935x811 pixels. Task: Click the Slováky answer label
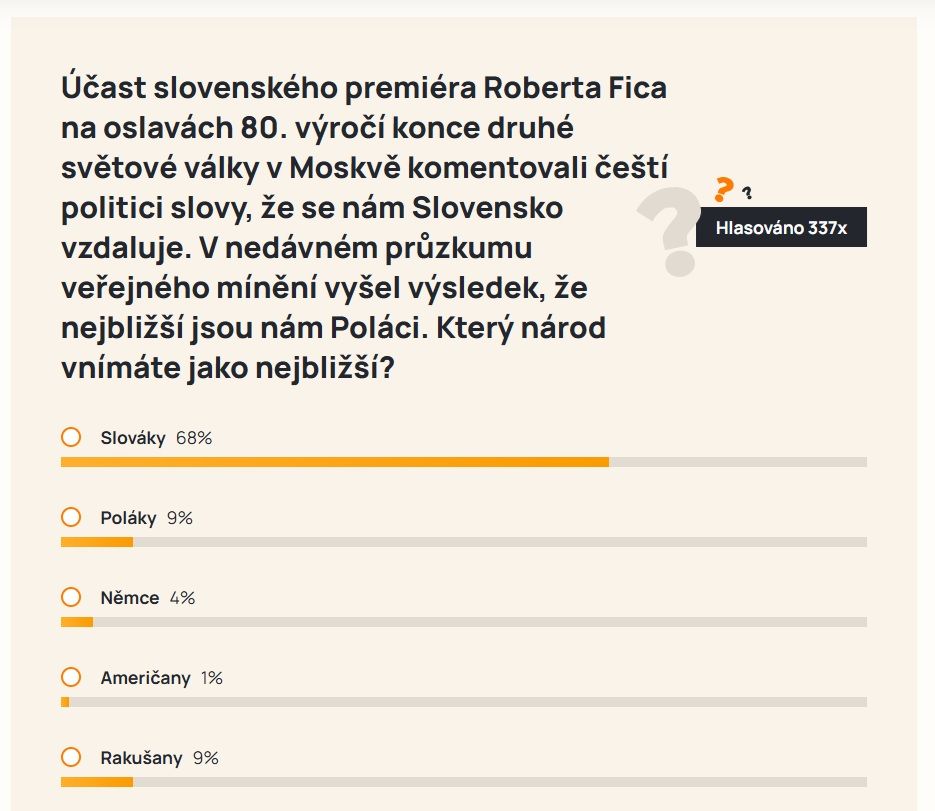click(x=133, y=438)
